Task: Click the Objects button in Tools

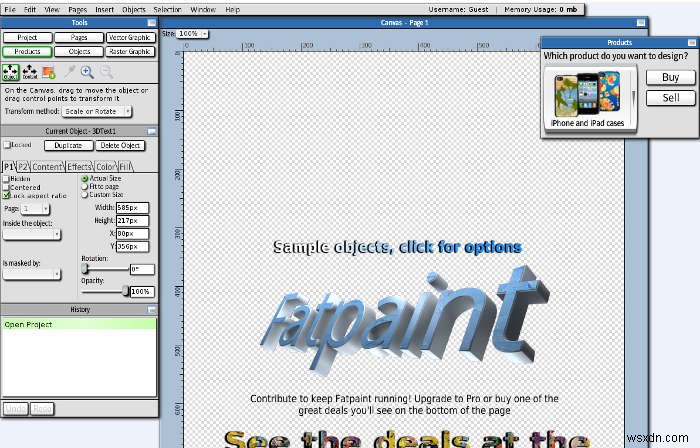Action: click(x=79, y=52)
